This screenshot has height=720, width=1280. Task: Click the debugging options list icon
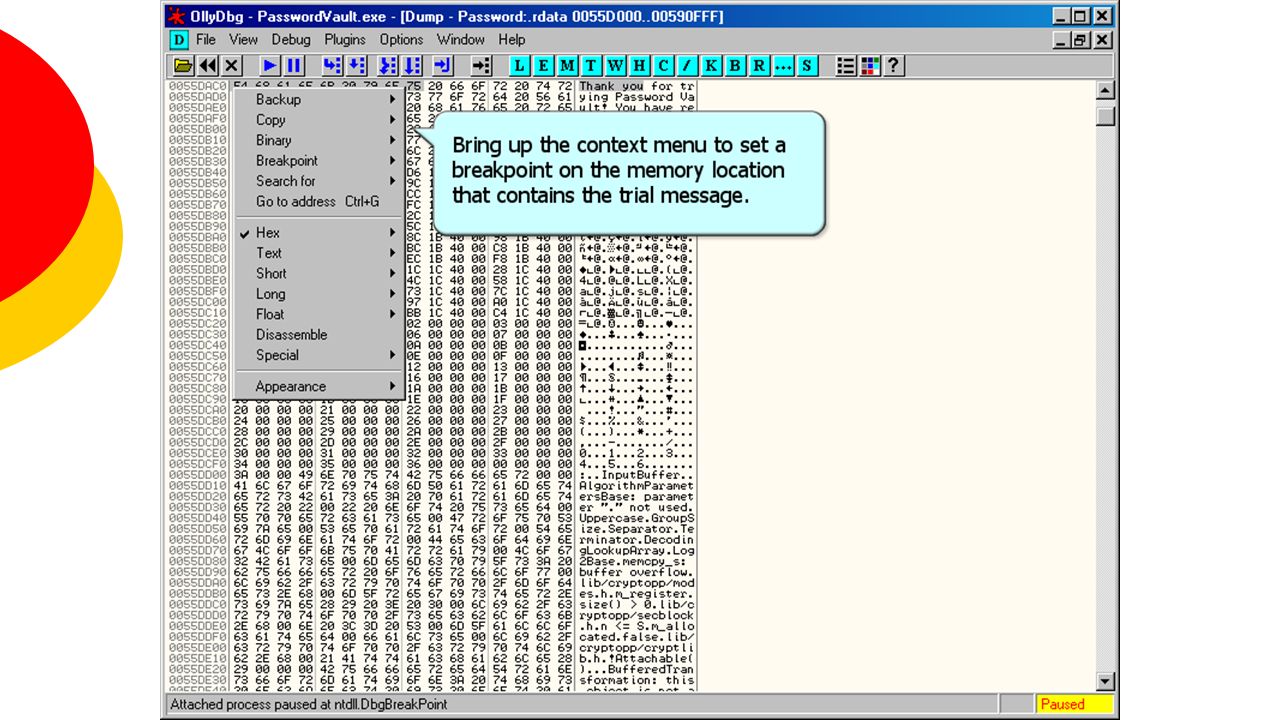[x=846, y=66]
